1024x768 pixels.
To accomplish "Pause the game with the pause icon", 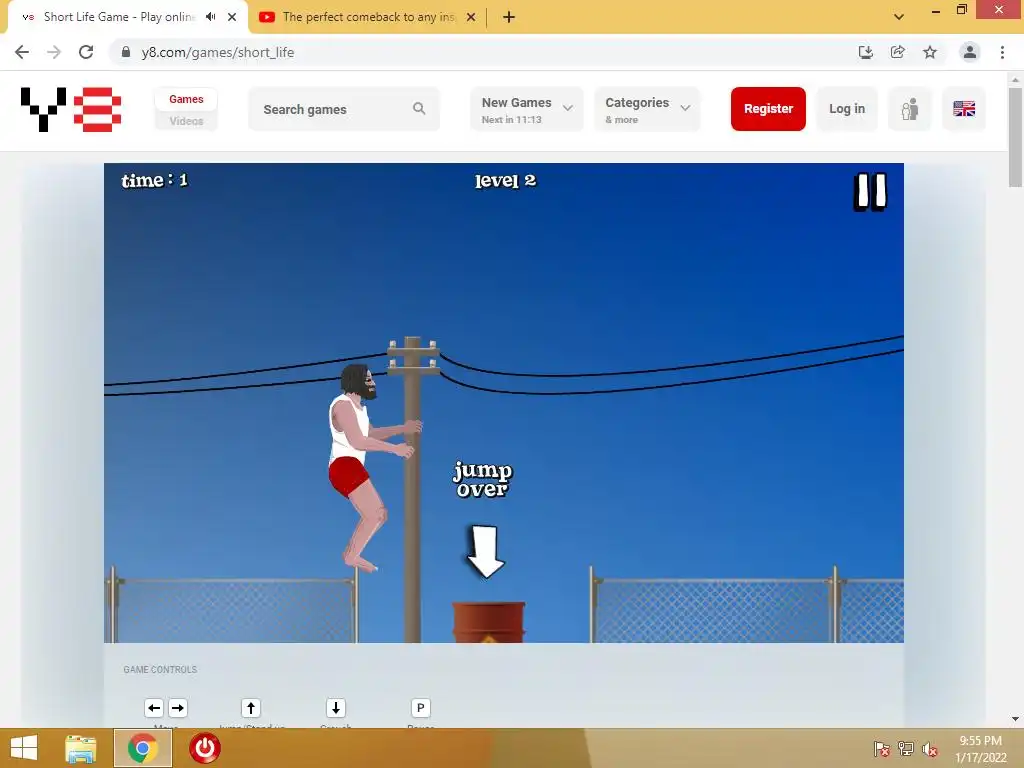I will point(871,191).
